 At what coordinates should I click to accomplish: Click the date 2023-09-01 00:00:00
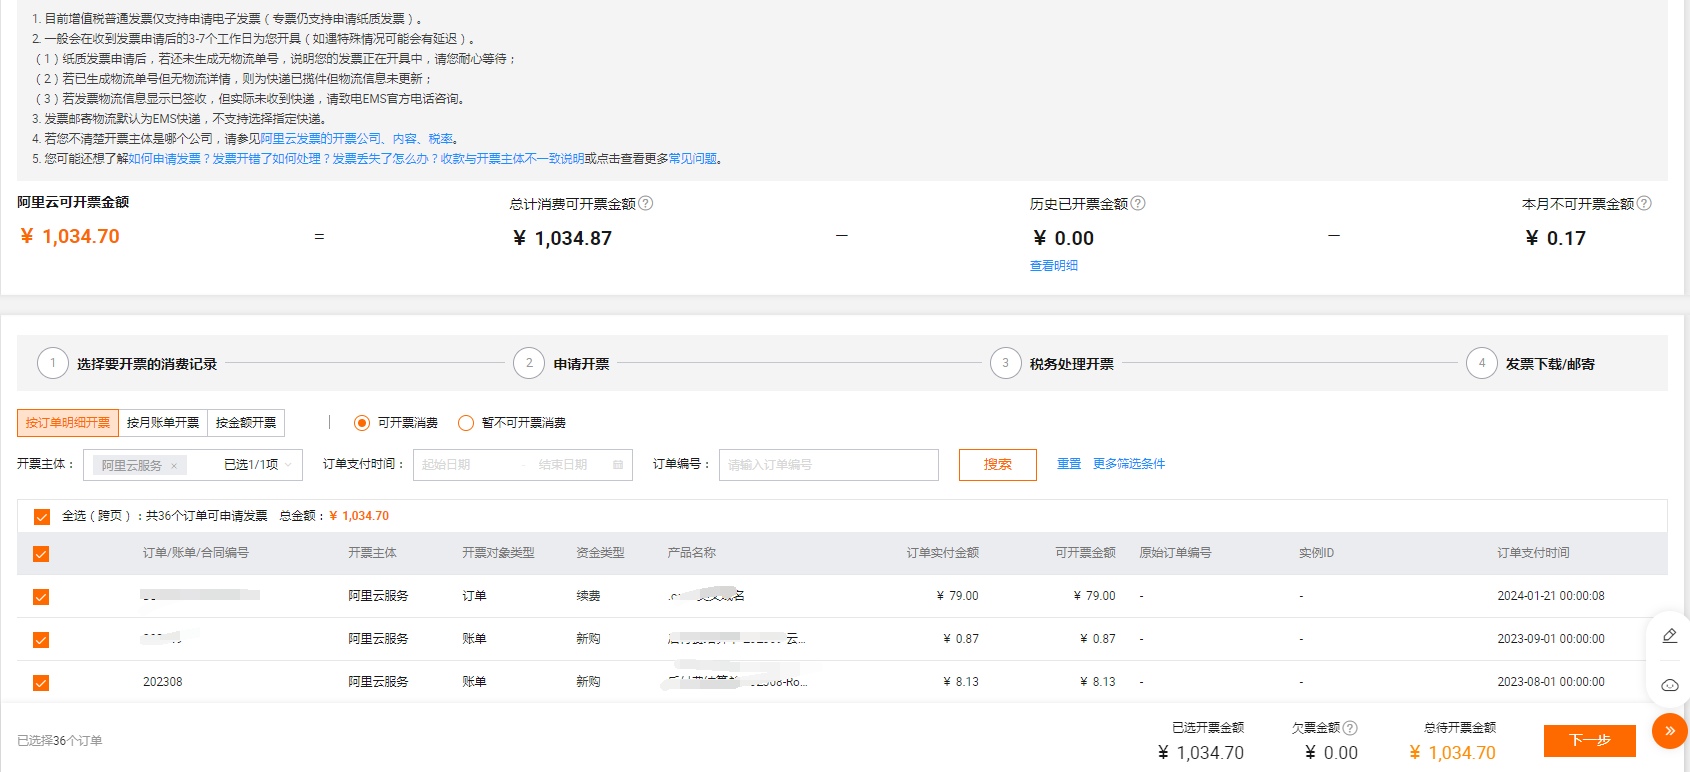click(x=1551, y=639)
